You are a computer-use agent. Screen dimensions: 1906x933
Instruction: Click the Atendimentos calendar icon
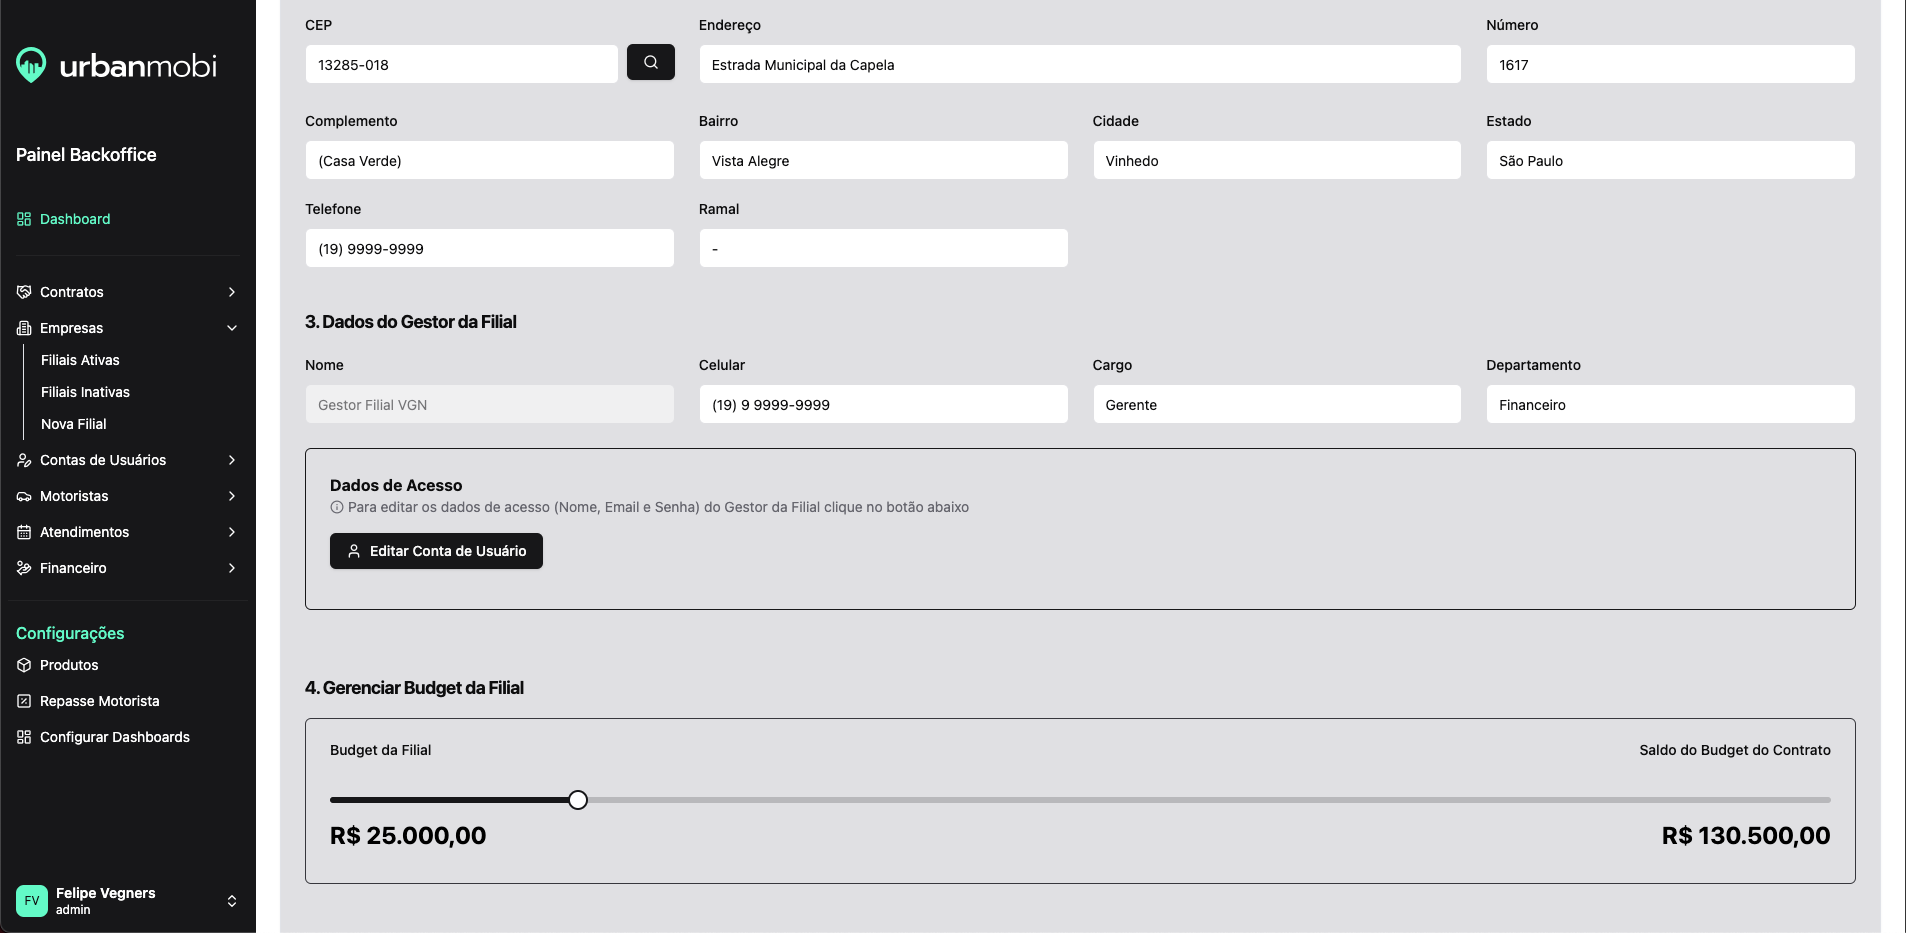(24, 532)
